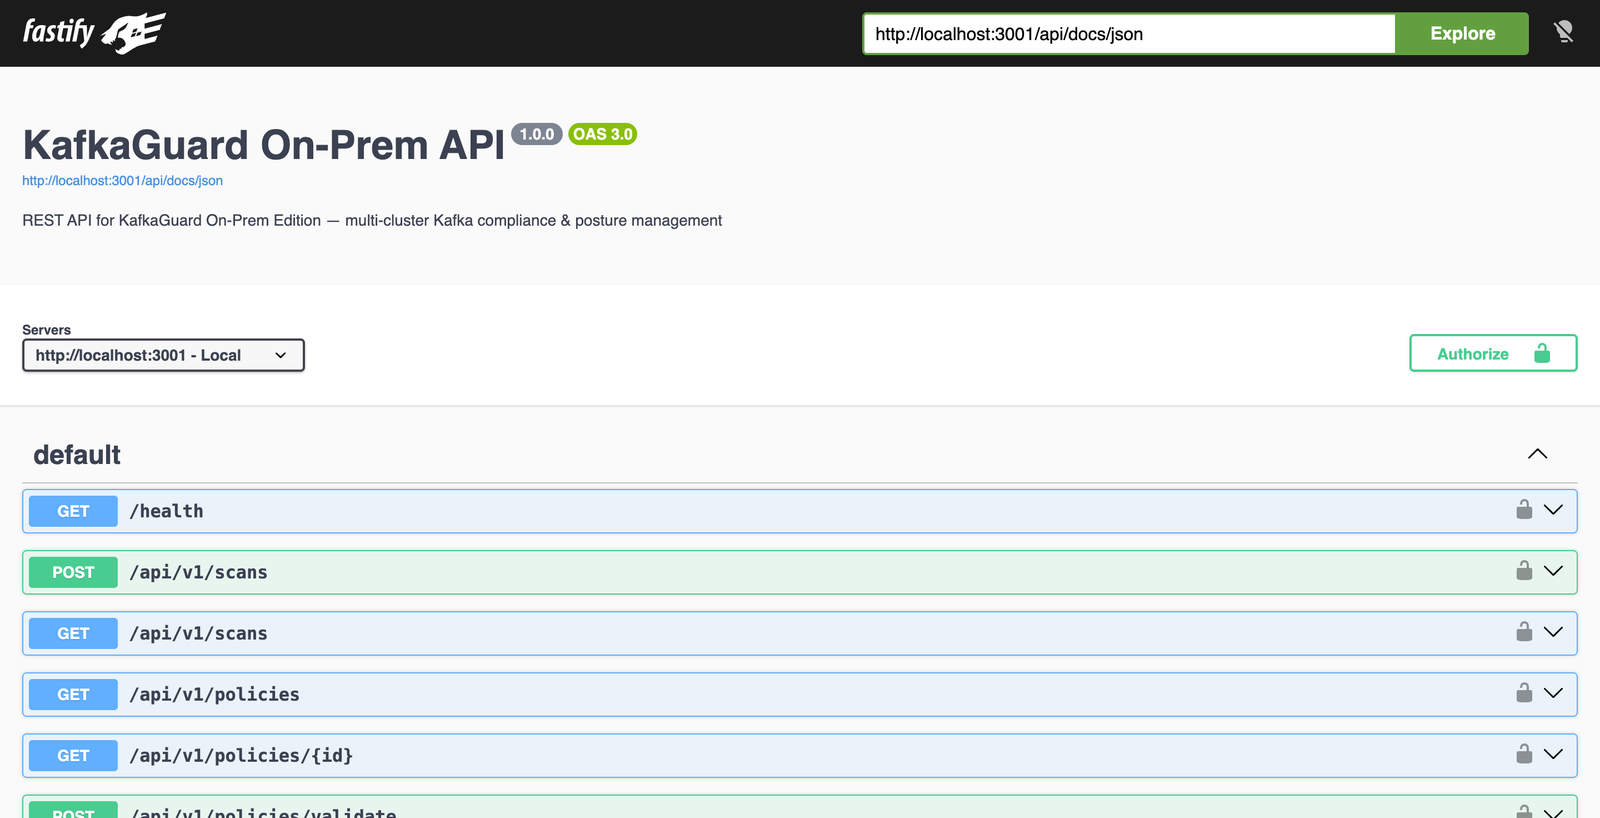Click the GET method badge for /api/v1/policies/{id}
Image resolution: width=1600 pixels, height=818 pixels.
(x=73, y=755)
